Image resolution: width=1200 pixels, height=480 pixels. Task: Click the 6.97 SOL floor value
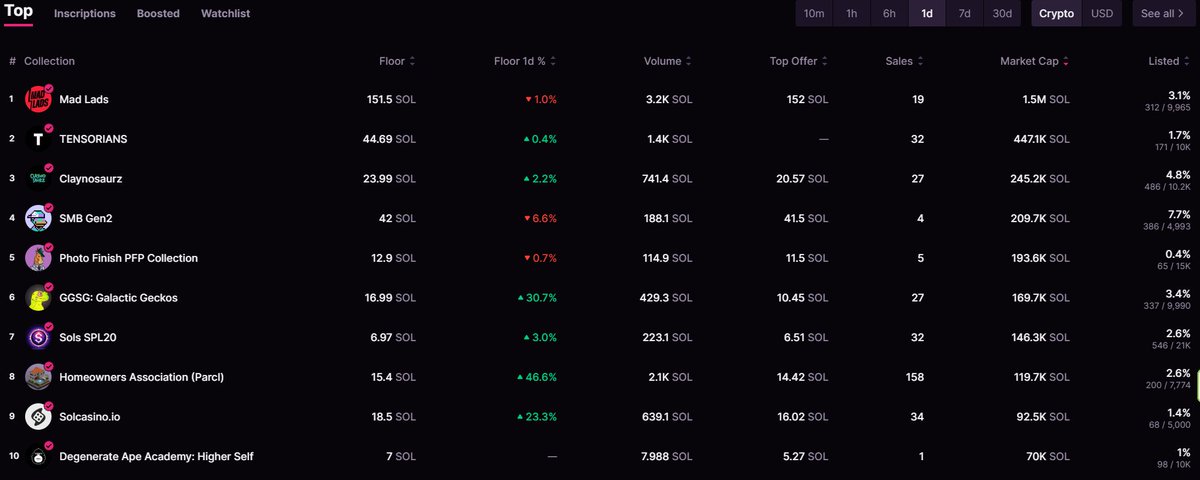pos(393,338)
